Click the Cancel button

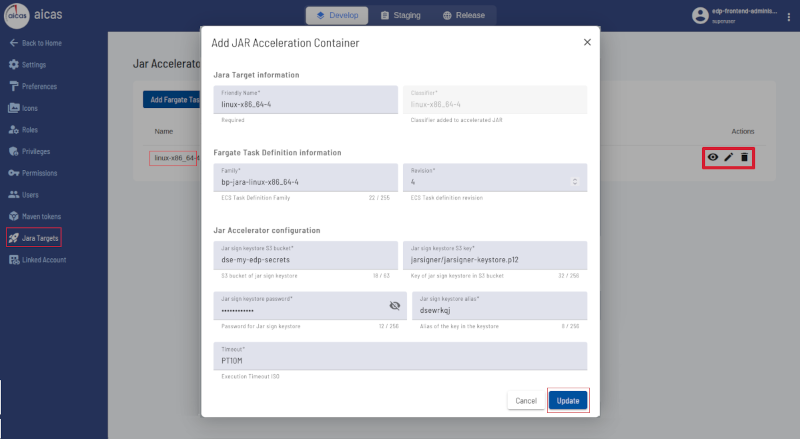(x=526, y=401)
